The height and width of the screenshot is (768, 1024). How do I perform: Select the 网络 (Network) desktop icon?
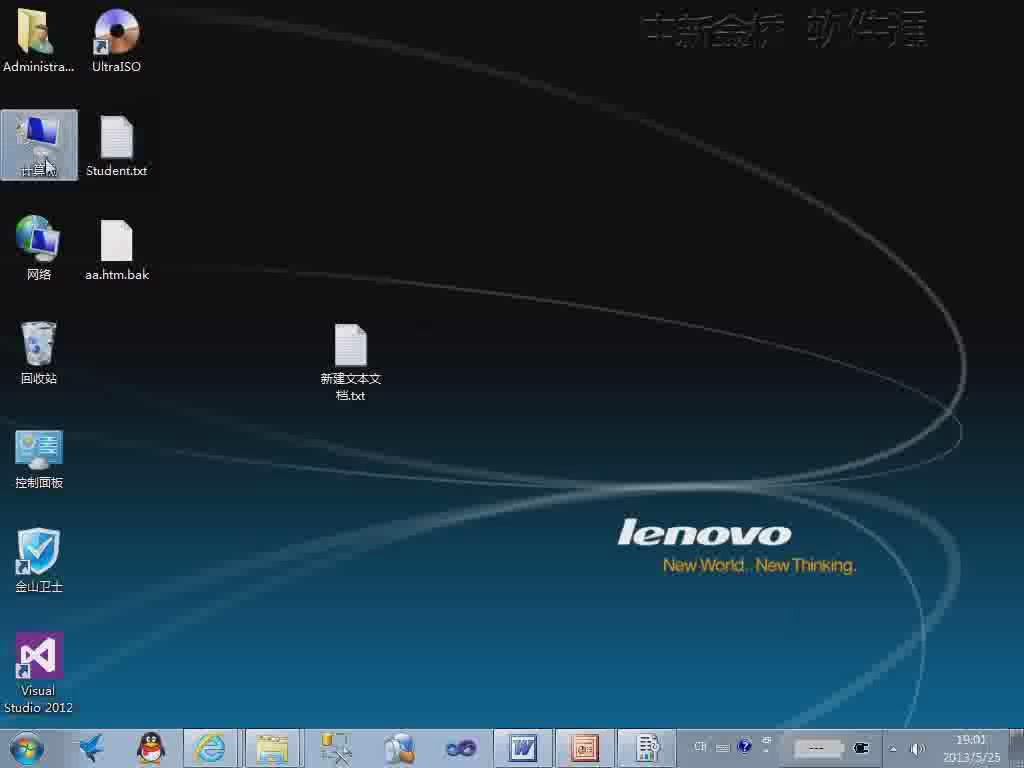click(x=39, y=248)
